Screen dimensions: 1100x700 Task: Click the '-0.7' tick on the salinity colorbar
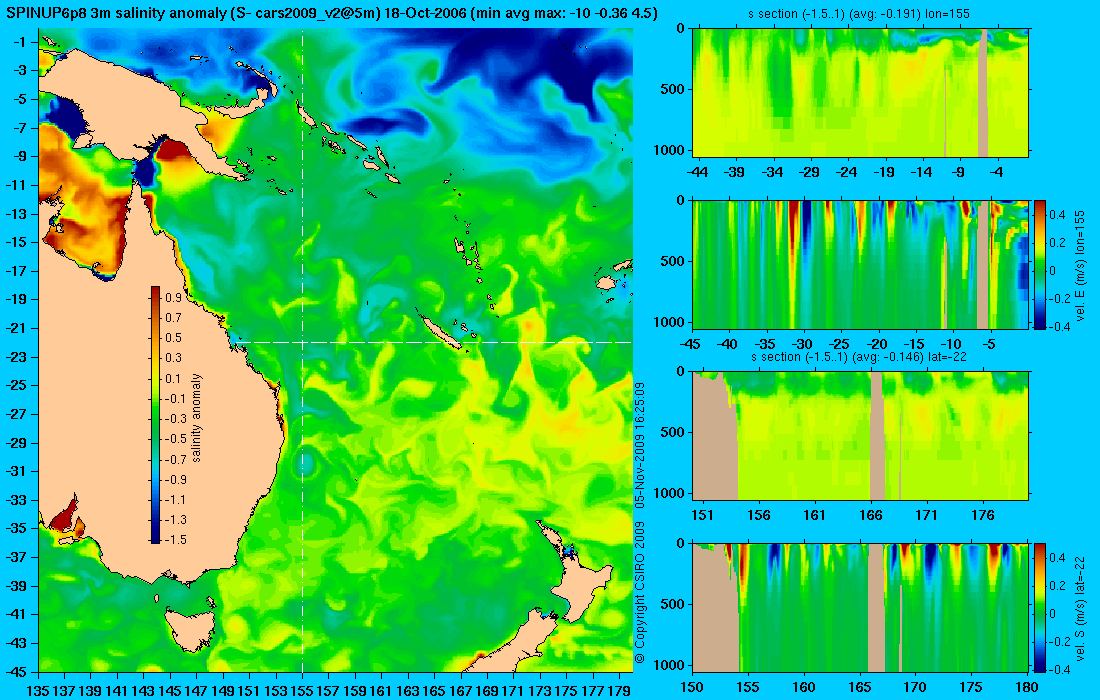point(175,459)
